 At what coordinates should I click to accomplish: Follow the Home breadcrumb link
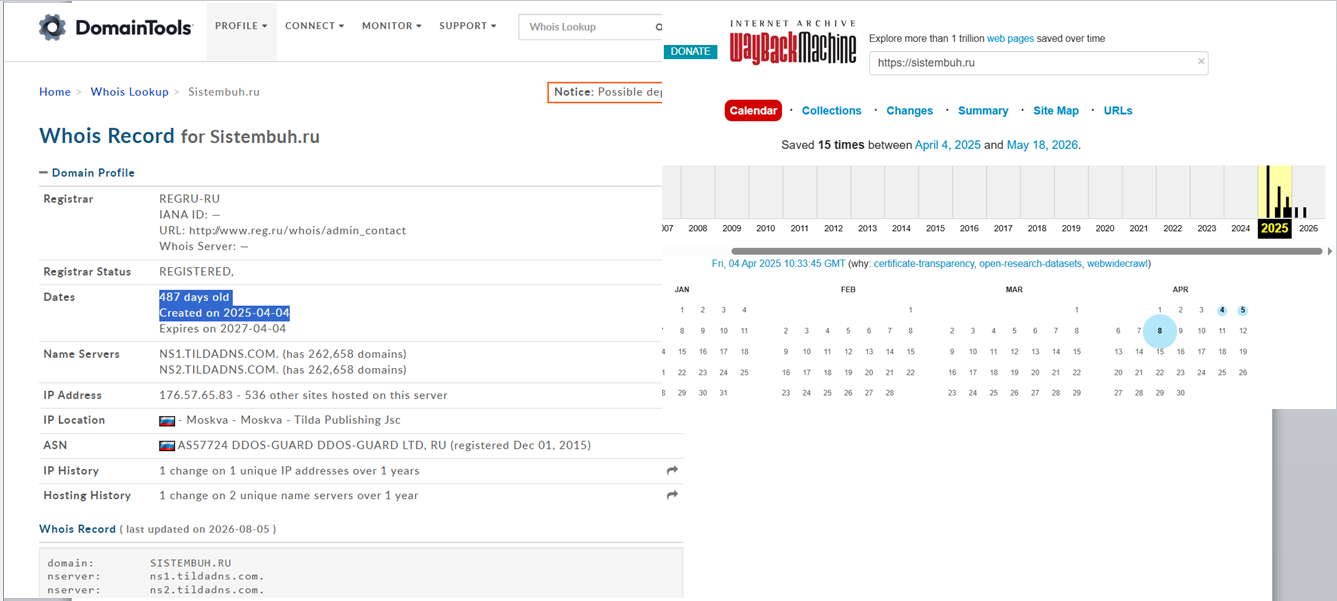click(55, 92)
